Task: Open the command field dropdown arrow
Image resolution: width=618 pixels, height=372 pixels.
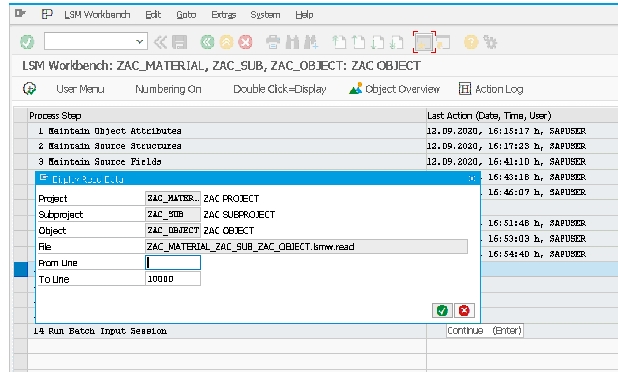Action: coord(139,41)
